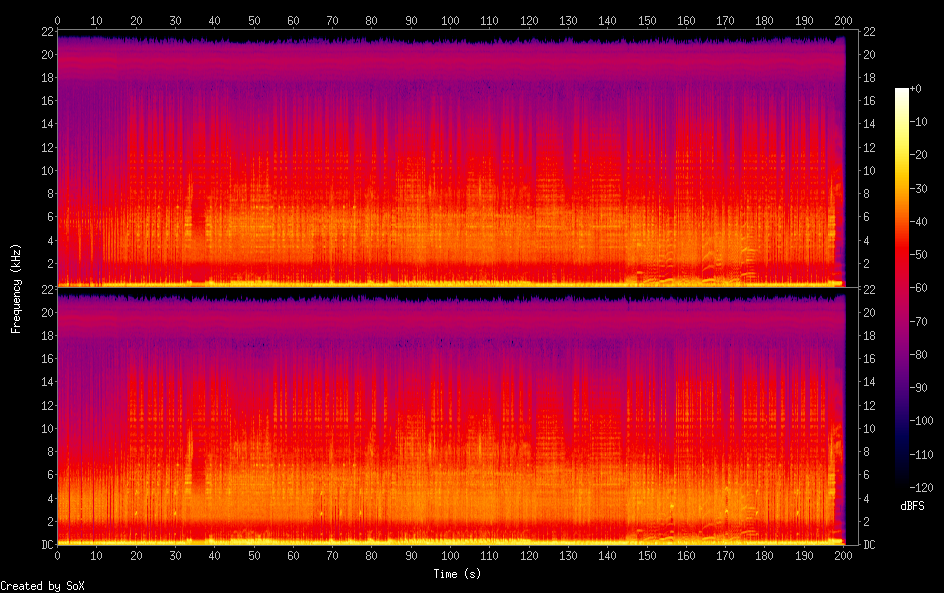Image resolution: width=944 pixels, height=593 pixels.
Task: Click the "DC" label on the right frequency axis
Action: (x=869, y=545)
